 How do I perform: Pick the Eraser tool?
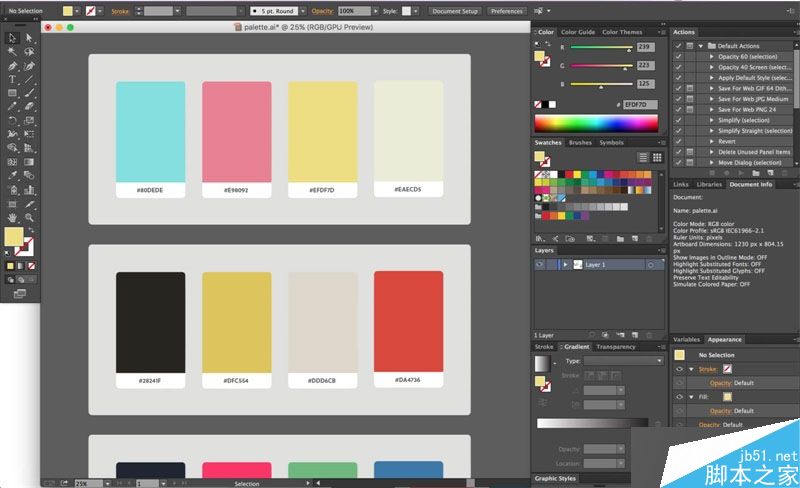point(29,106)
